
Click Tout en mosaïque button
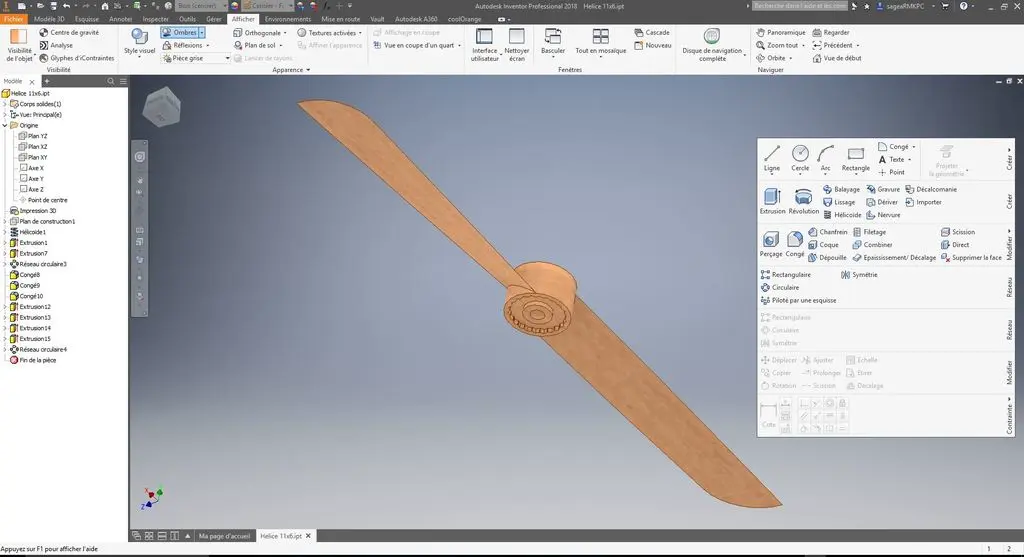(600, 40)
